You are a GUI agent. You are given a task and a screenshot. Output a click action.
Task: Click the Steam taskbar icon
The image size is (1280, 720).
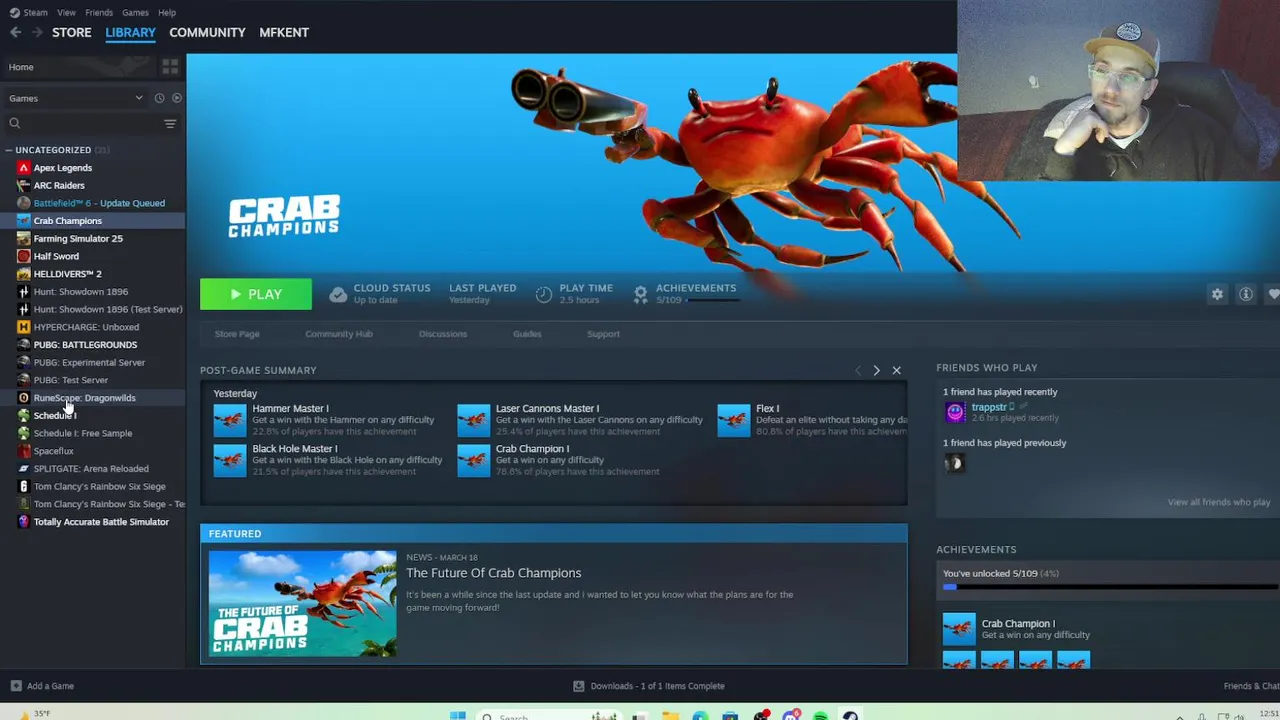(850, 716)
